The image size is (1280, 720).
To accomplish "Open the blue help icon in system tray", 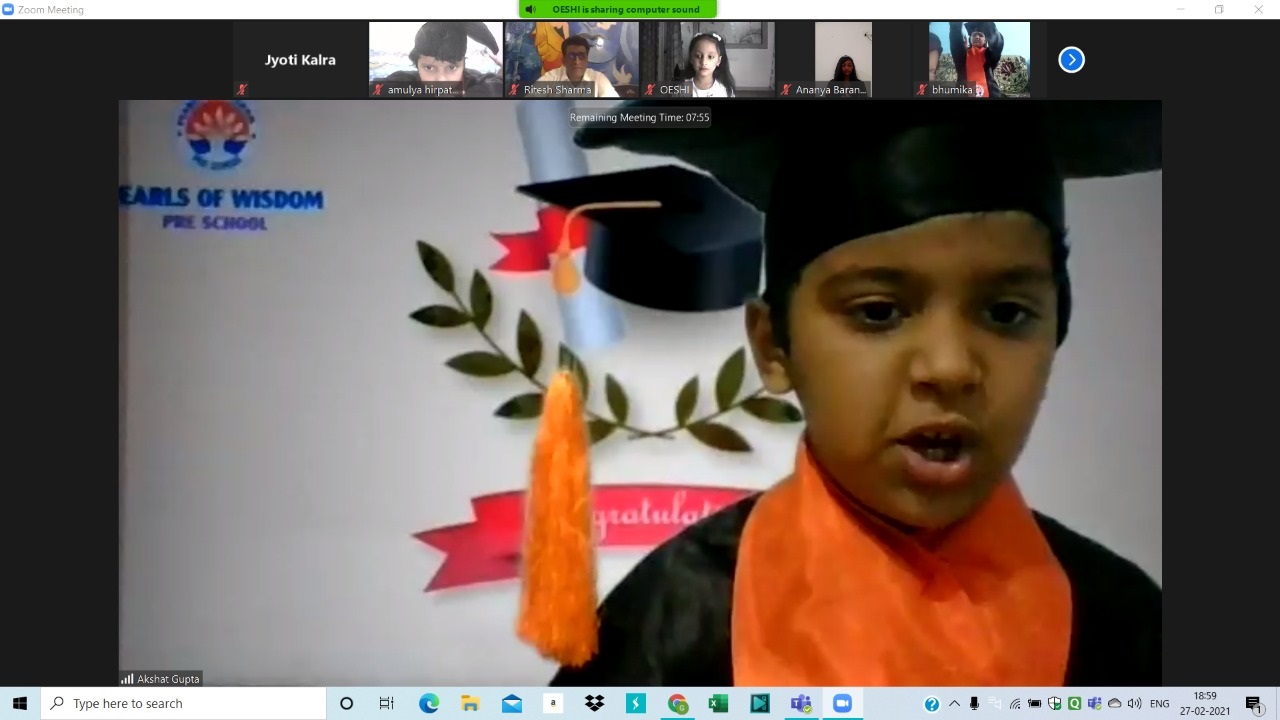I will (932, 704).
